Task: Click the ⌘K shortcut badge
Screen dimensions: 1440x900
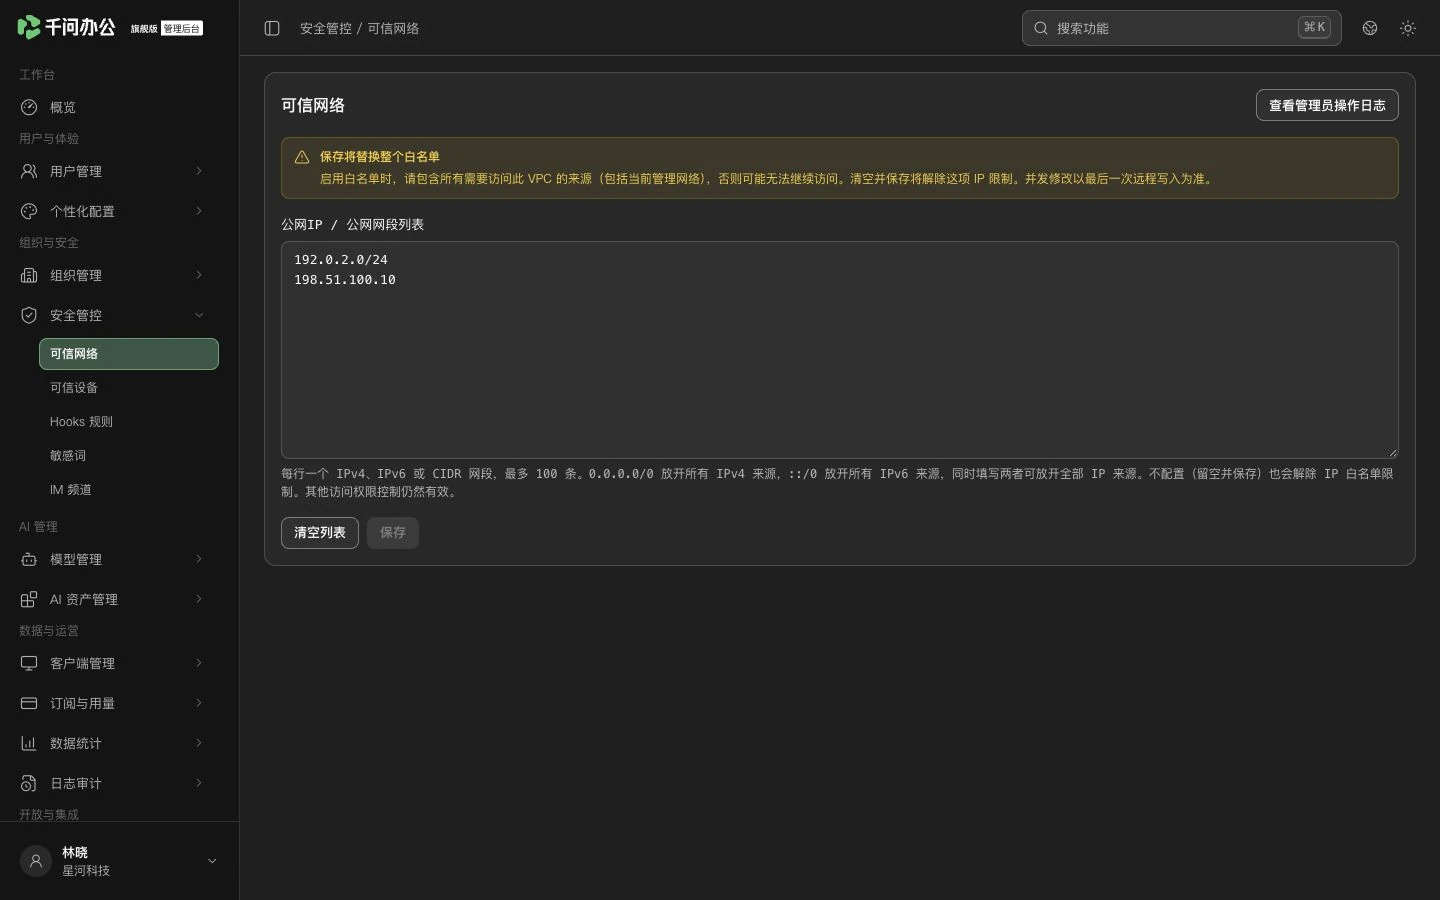Action: tap(1314, 28)
